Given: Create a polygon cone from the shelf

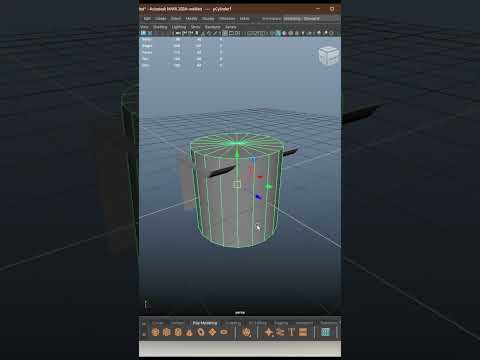Looking at the screenshot, I should pyautogui.click(x=189, y=332).
